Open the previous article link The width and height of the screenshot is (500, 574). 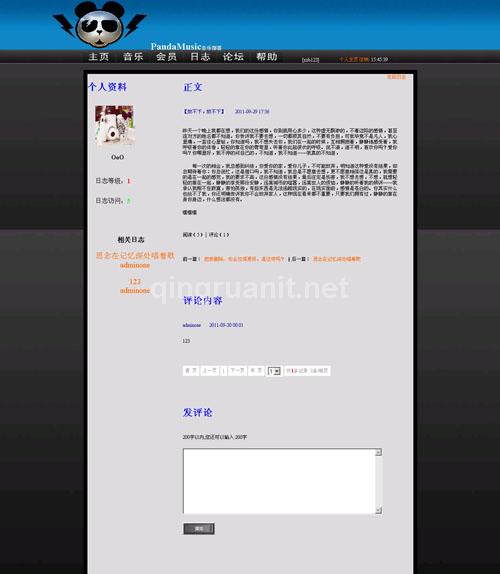pyautogui.click(x=244, y=259)
